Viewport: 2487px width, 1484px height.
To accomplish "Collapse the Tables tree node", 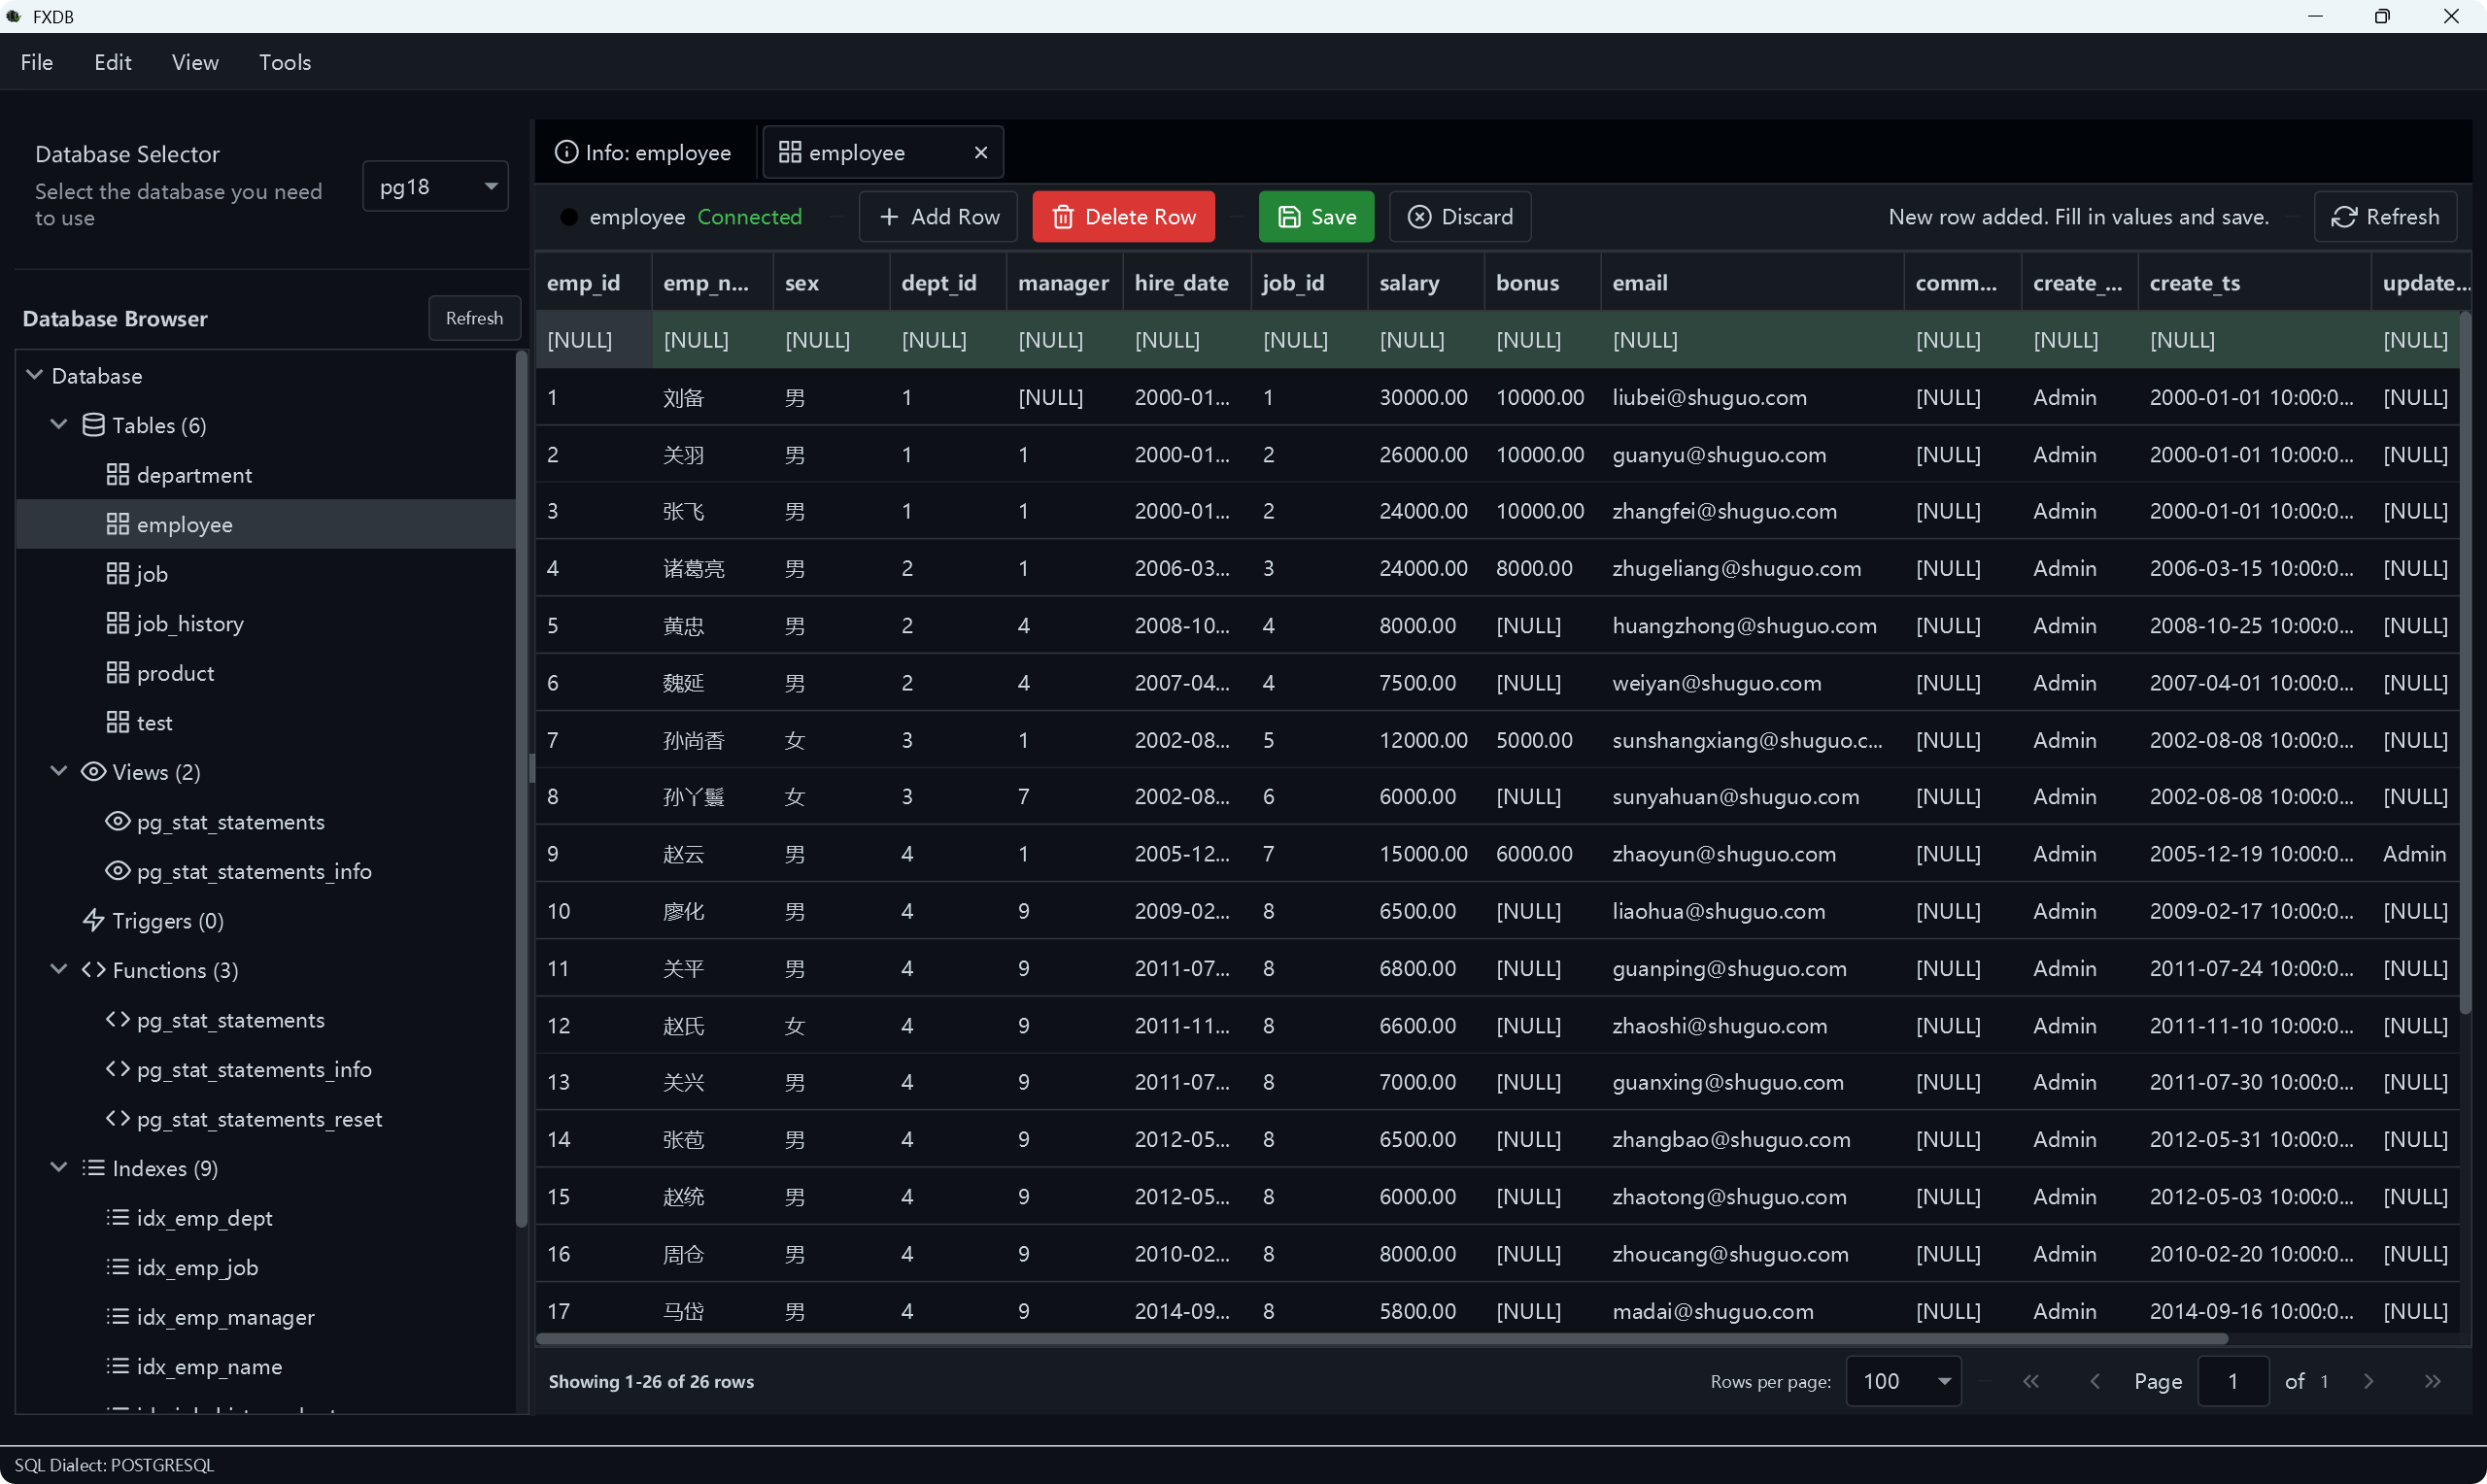I will [59, 424].
